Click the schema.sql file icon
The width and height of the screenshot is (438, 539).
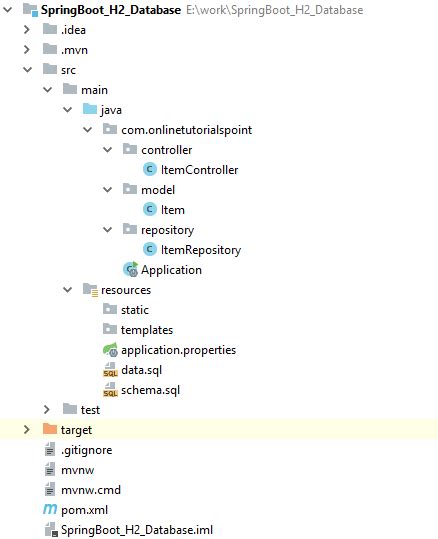(110, 390)
